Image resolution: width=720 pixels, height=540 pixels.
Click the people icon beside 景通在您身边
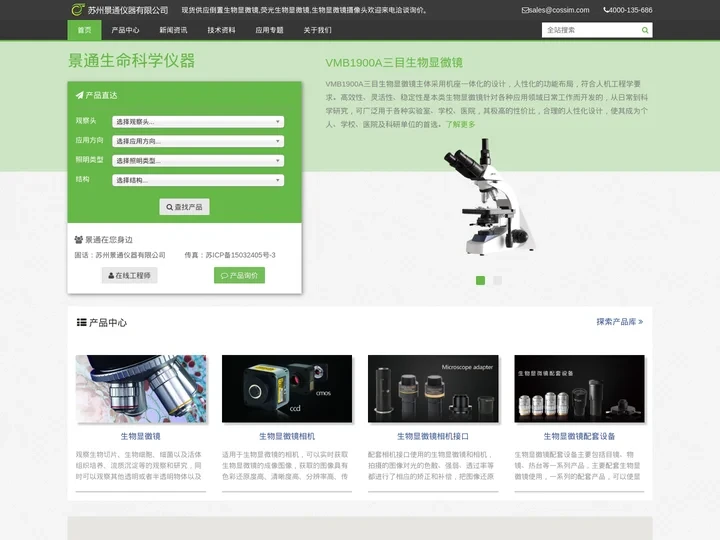[79, 240]
